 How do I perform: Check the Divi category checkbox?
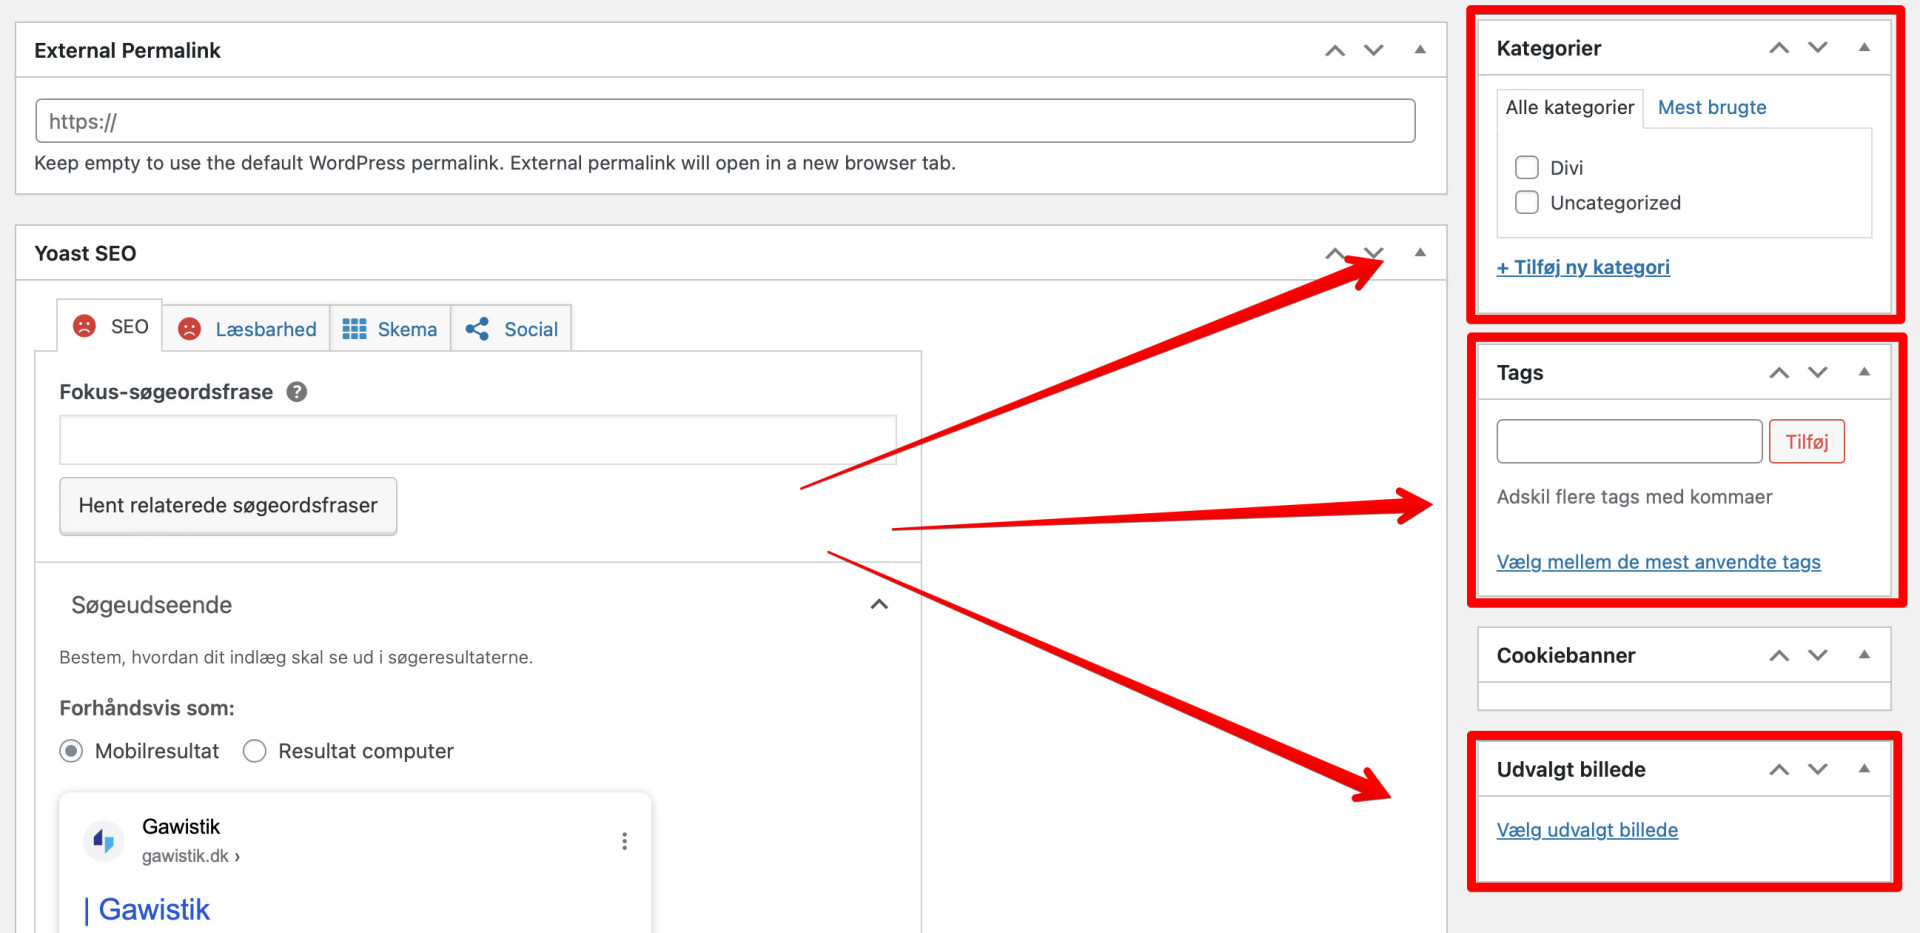(1526, 168)
